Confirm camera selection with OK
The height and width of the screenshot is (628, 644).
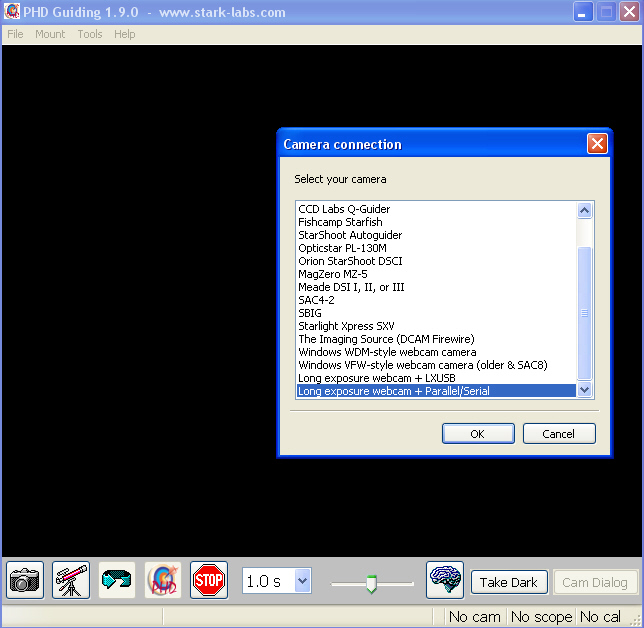pyautogui.click(x=477, y=434)
